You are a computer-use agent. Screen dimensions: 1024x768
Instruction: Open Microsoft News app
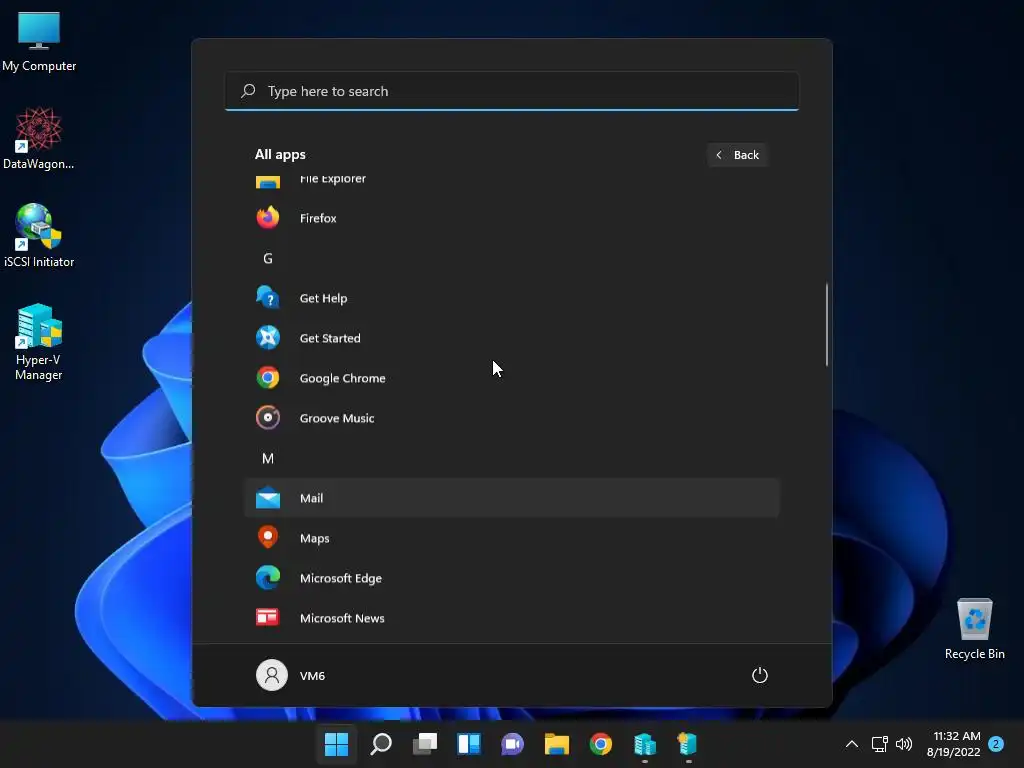pyautogui.click(x=511, y=618)
